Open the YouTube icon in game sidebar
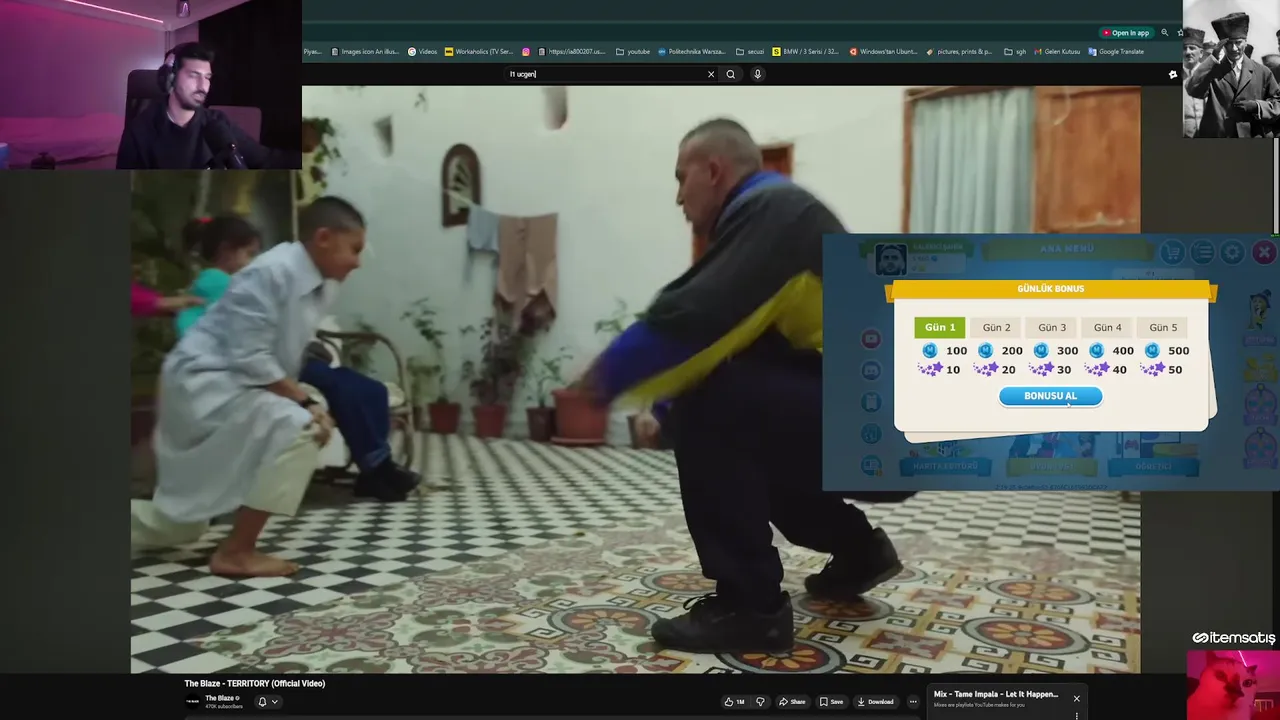The image size is (1280, 720). (871, 339)
